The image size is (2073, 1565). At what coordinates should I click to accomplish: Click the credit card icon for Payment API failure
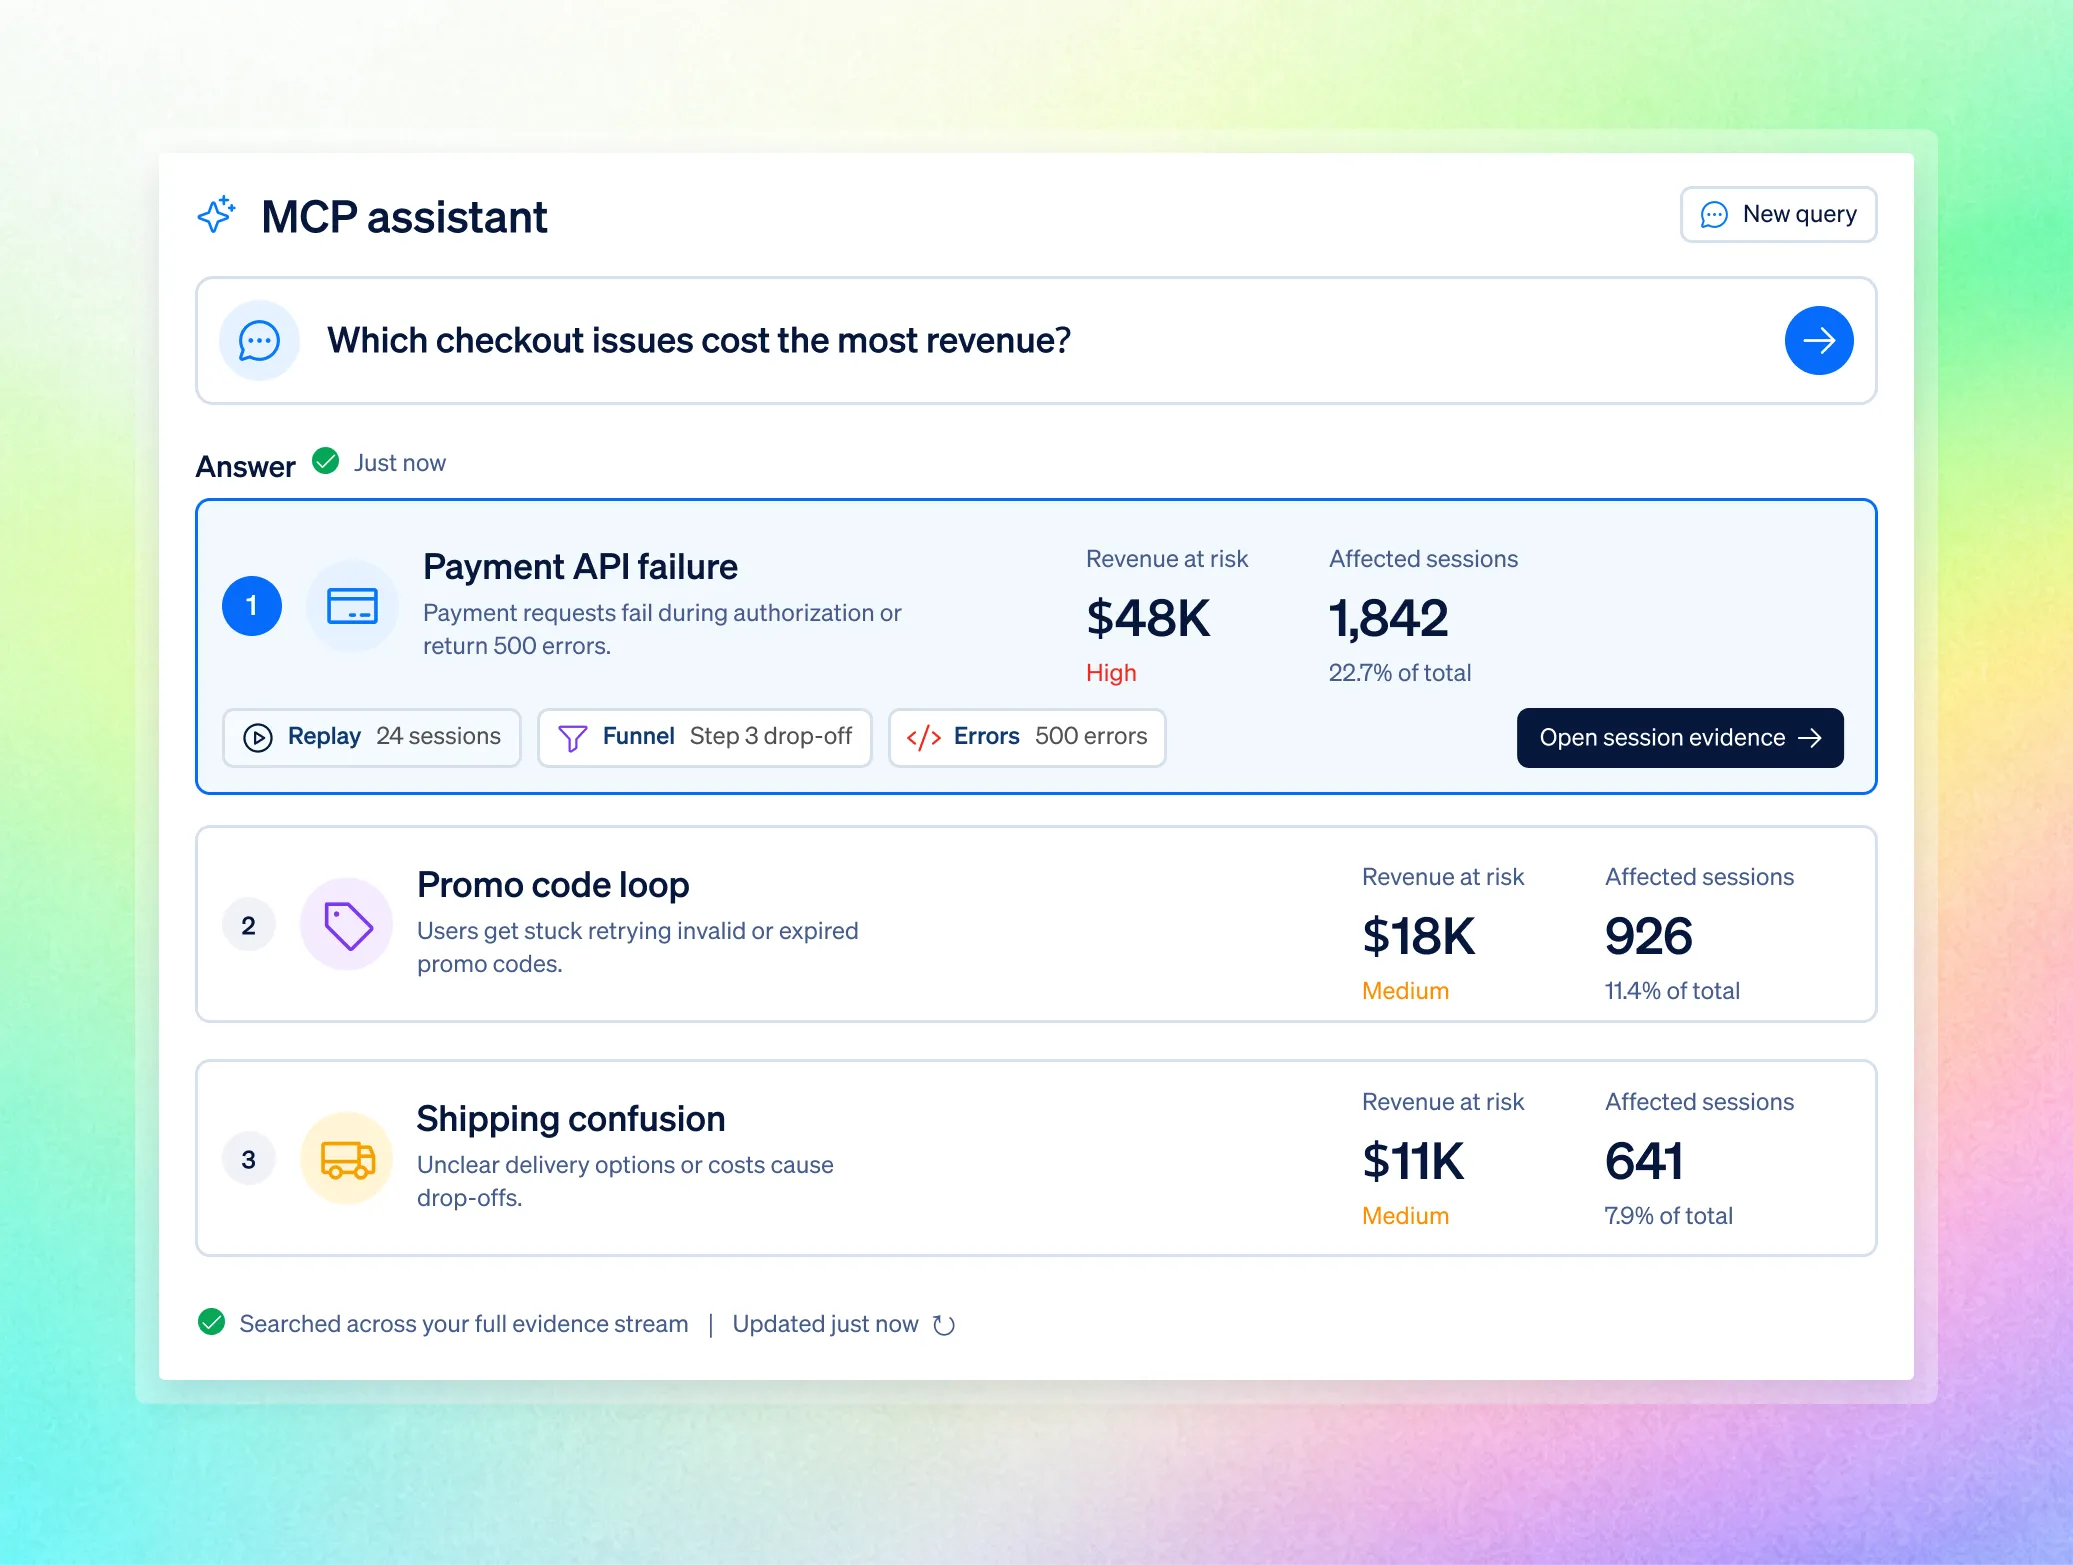click(352, 606)
